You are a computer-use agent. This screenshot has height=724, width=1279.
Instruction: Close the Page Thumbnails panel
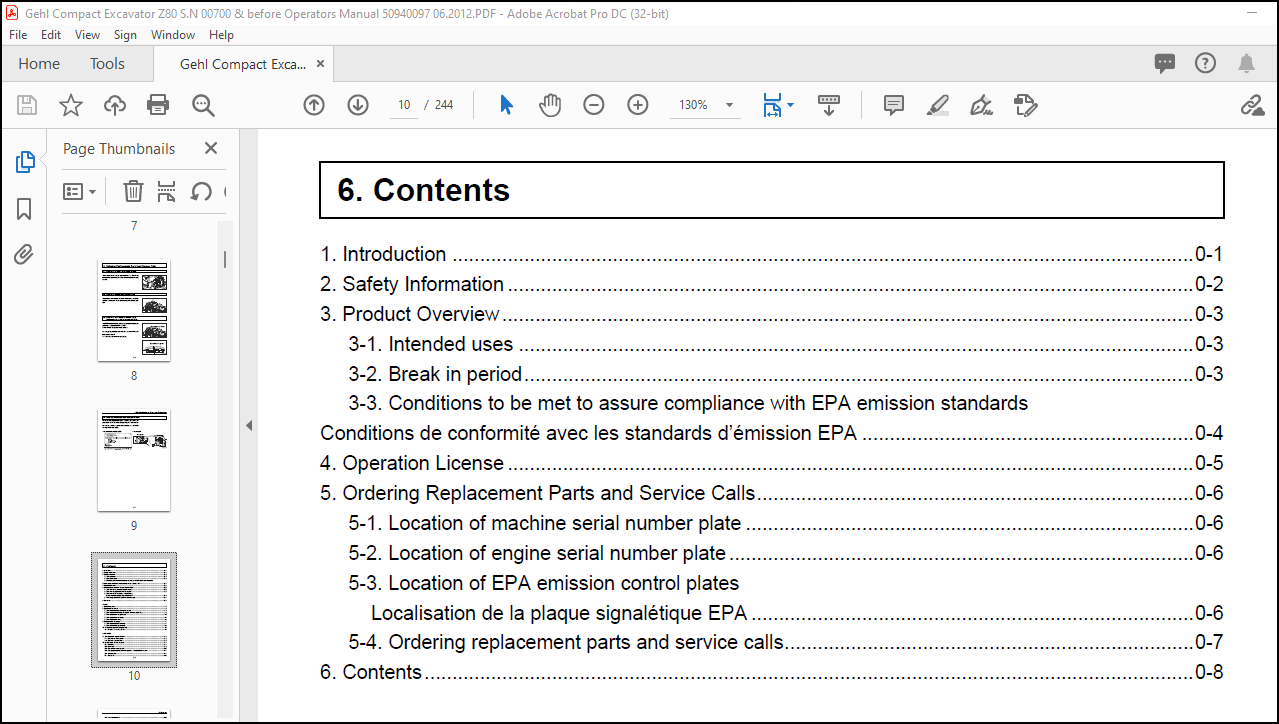tap(211, 148)
